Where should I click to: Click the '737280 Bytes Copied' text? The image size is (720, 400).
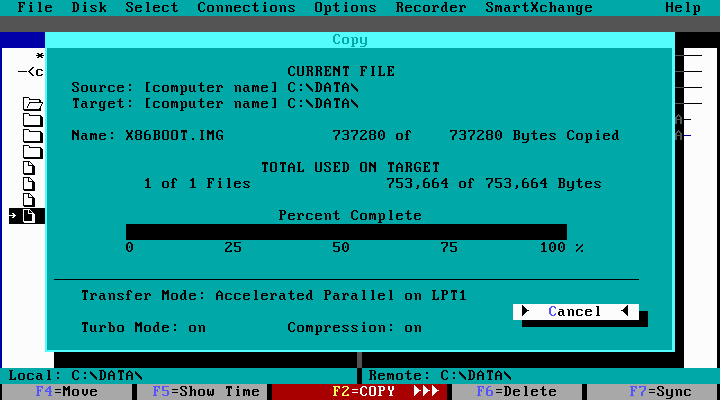click(x=534, y=135)
